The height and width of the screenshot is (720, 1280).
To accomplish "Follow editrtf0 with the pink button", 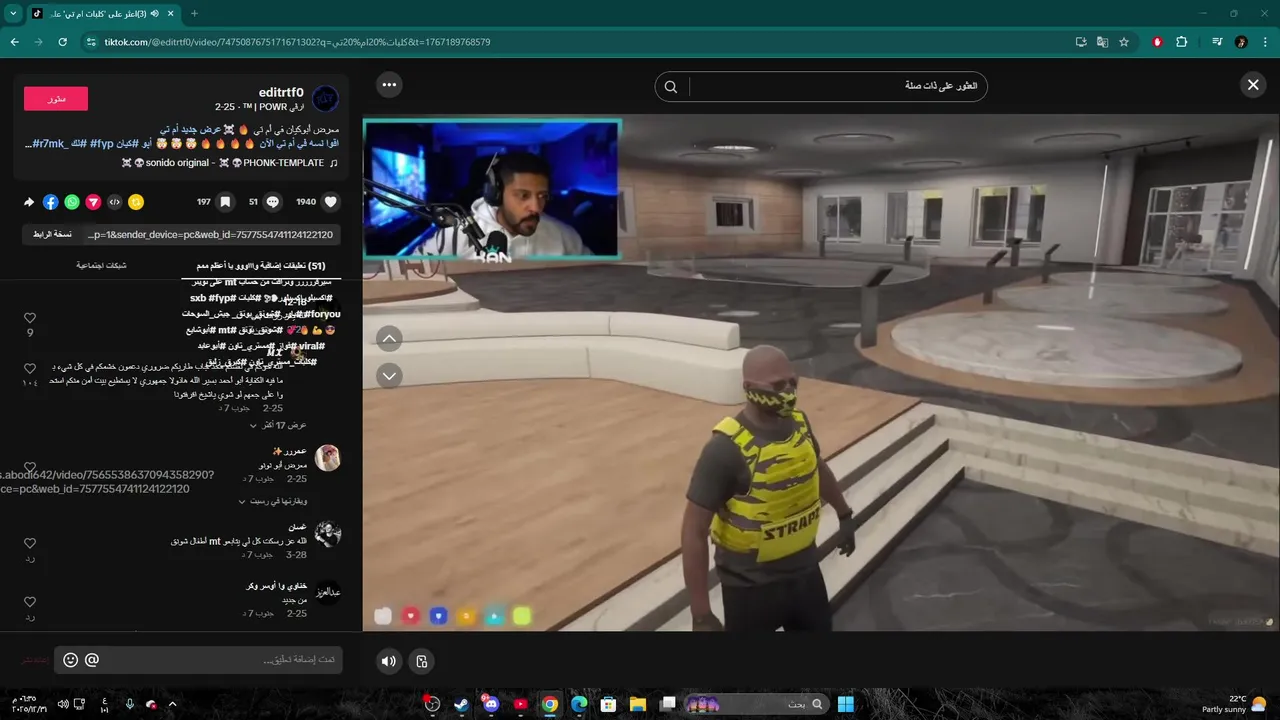I will click(x=56, y=99).
